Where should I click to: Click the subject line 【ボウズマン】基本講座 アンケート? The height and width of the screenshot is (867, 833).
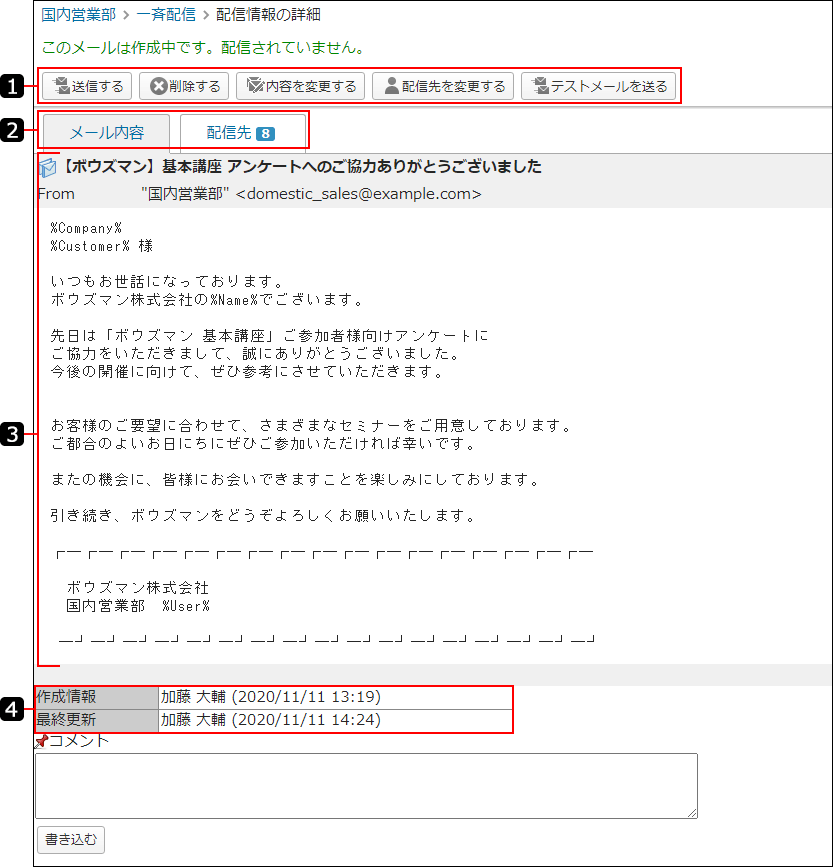tap(301, 166)
